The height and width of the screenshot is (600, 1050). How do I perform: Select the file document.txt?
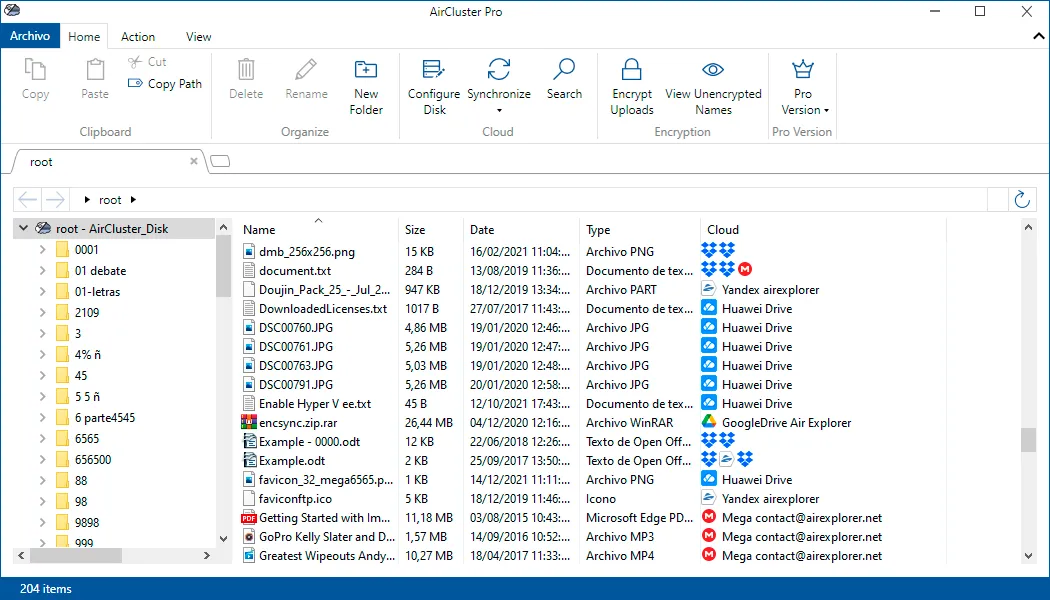(x=295, y=271)
